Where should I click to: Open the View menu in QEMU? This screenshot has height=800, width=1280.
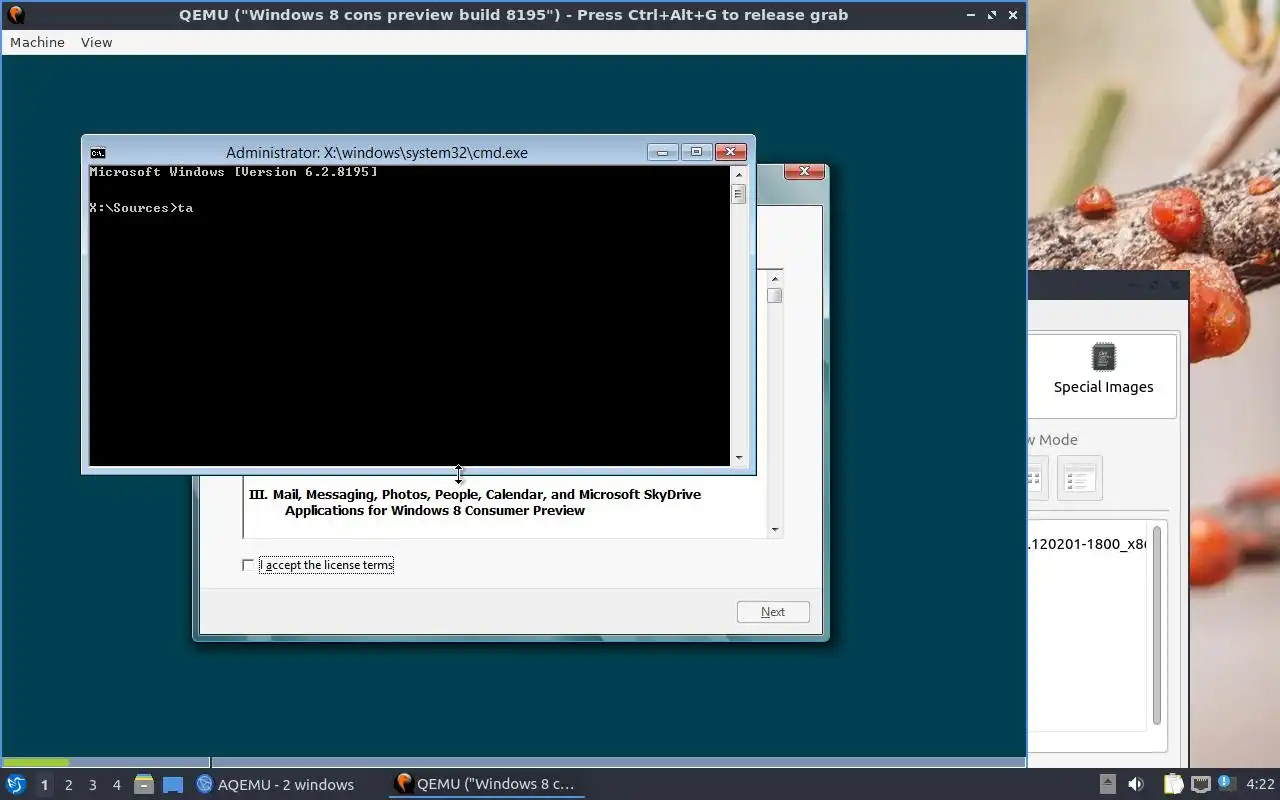point(96,42)
